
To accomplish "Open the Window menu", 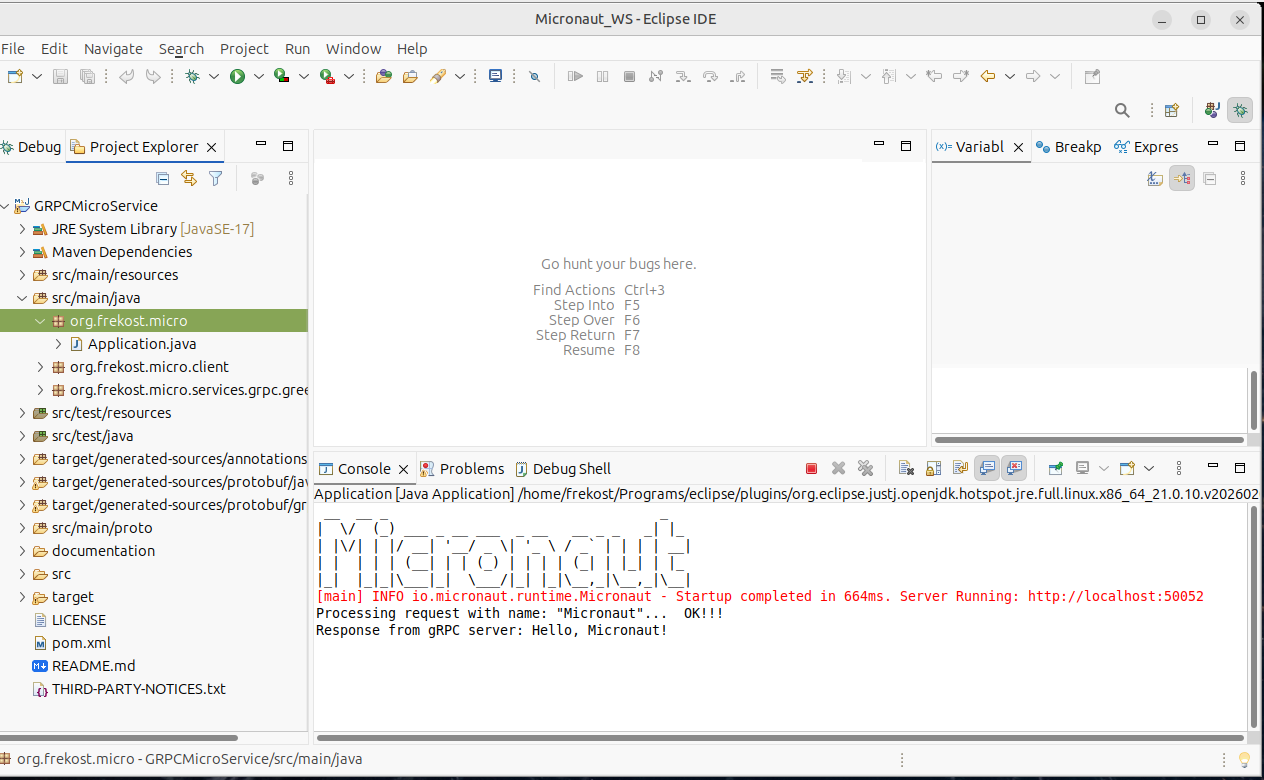I will [x=353, y=48].
